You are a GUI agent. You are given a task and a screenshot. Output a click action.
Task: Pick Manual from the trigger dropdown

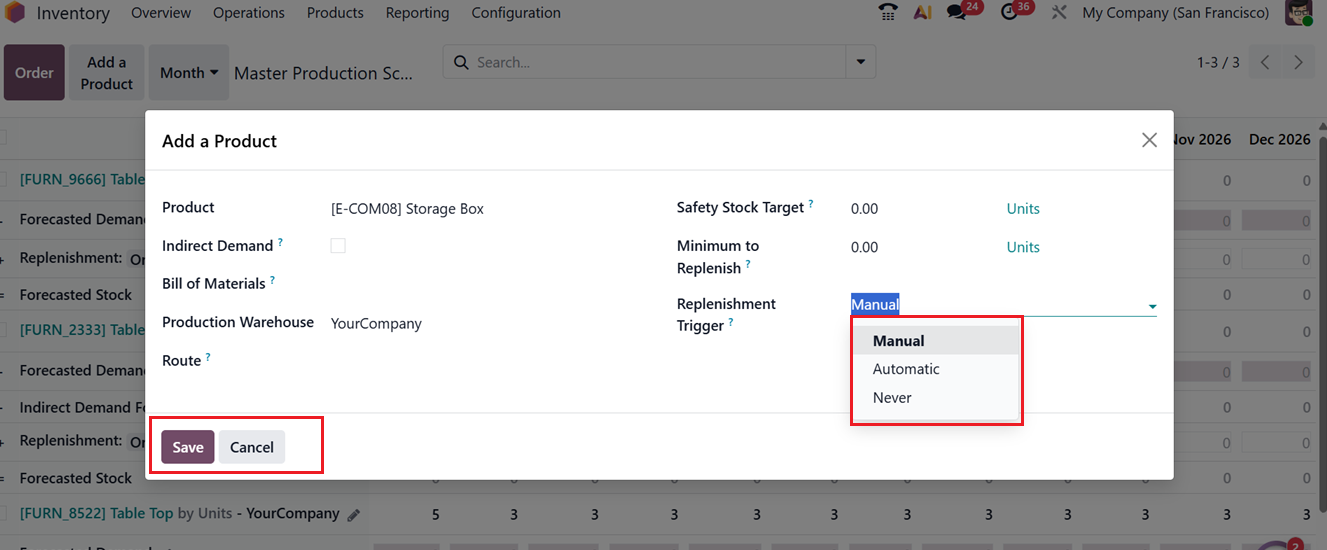(x=898, y=341)
